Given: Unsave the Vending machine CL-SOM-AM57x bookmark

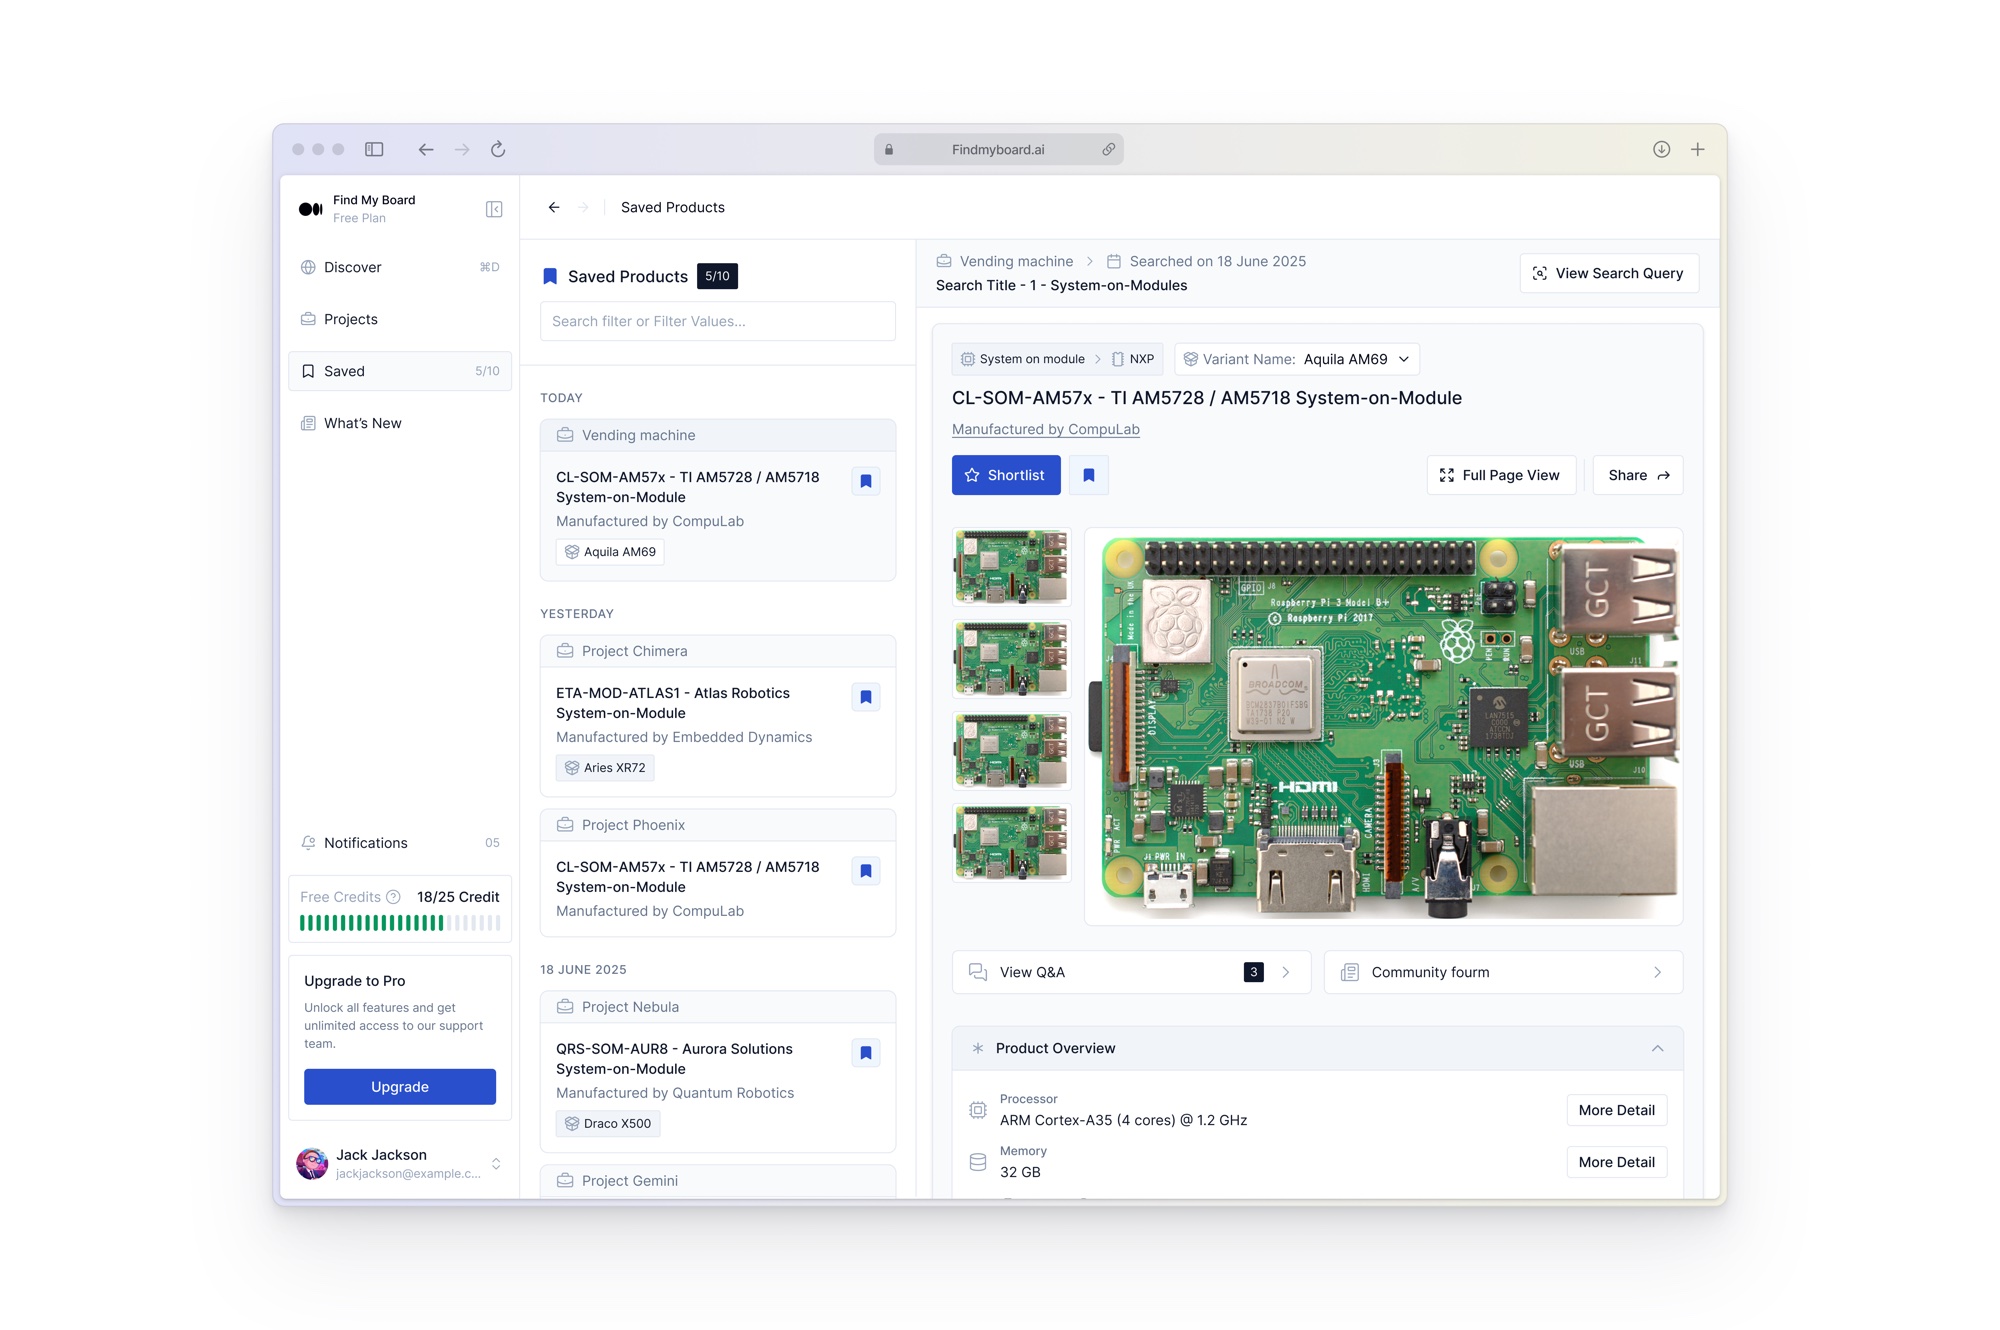Looking at the screenshot, I should click(x=866, y=481).
